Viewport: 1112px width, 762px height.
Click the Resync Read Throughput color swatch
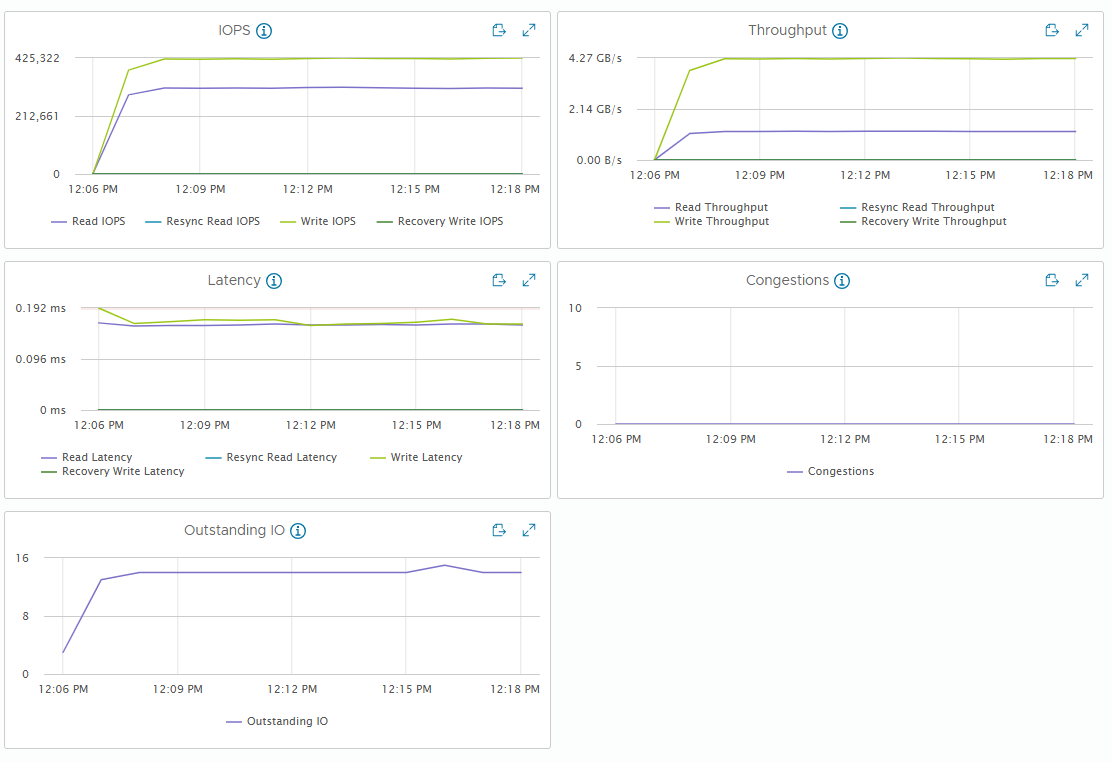[x=847, y=208]
